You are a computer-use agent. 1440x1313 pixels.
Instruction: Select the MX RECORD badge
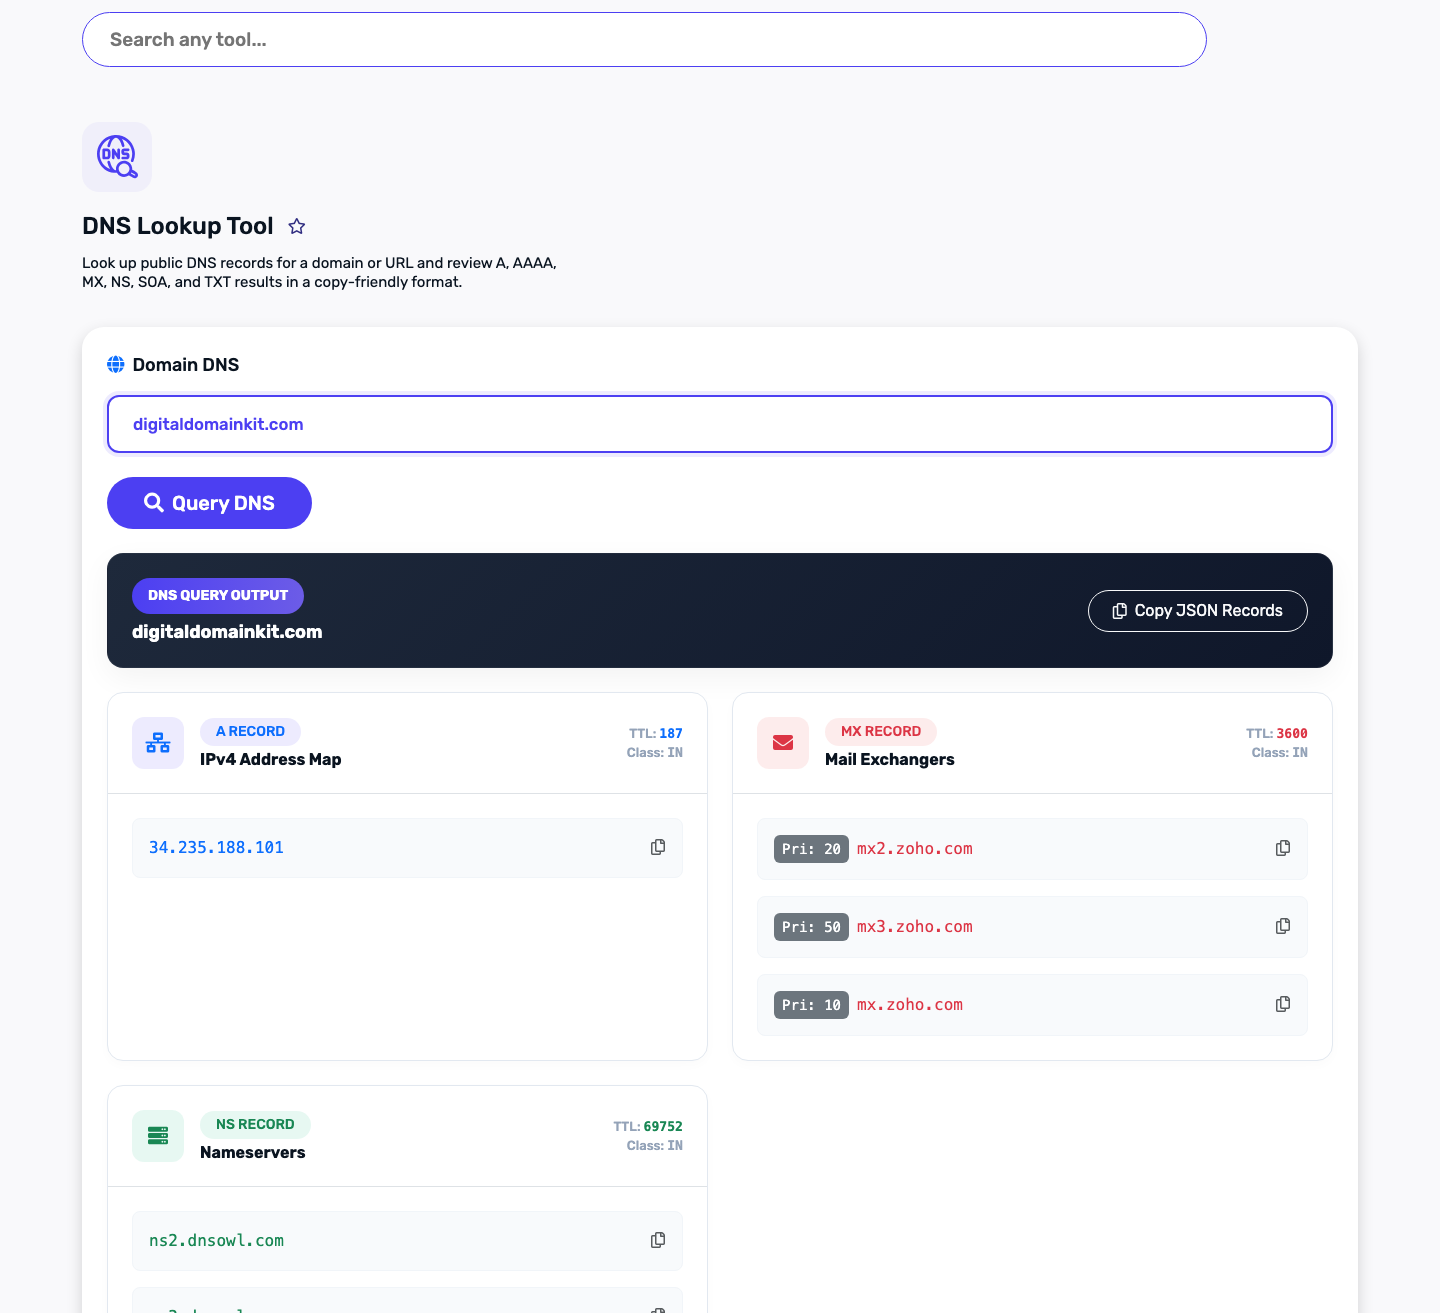pyautogui.click(x=880, y=731)
